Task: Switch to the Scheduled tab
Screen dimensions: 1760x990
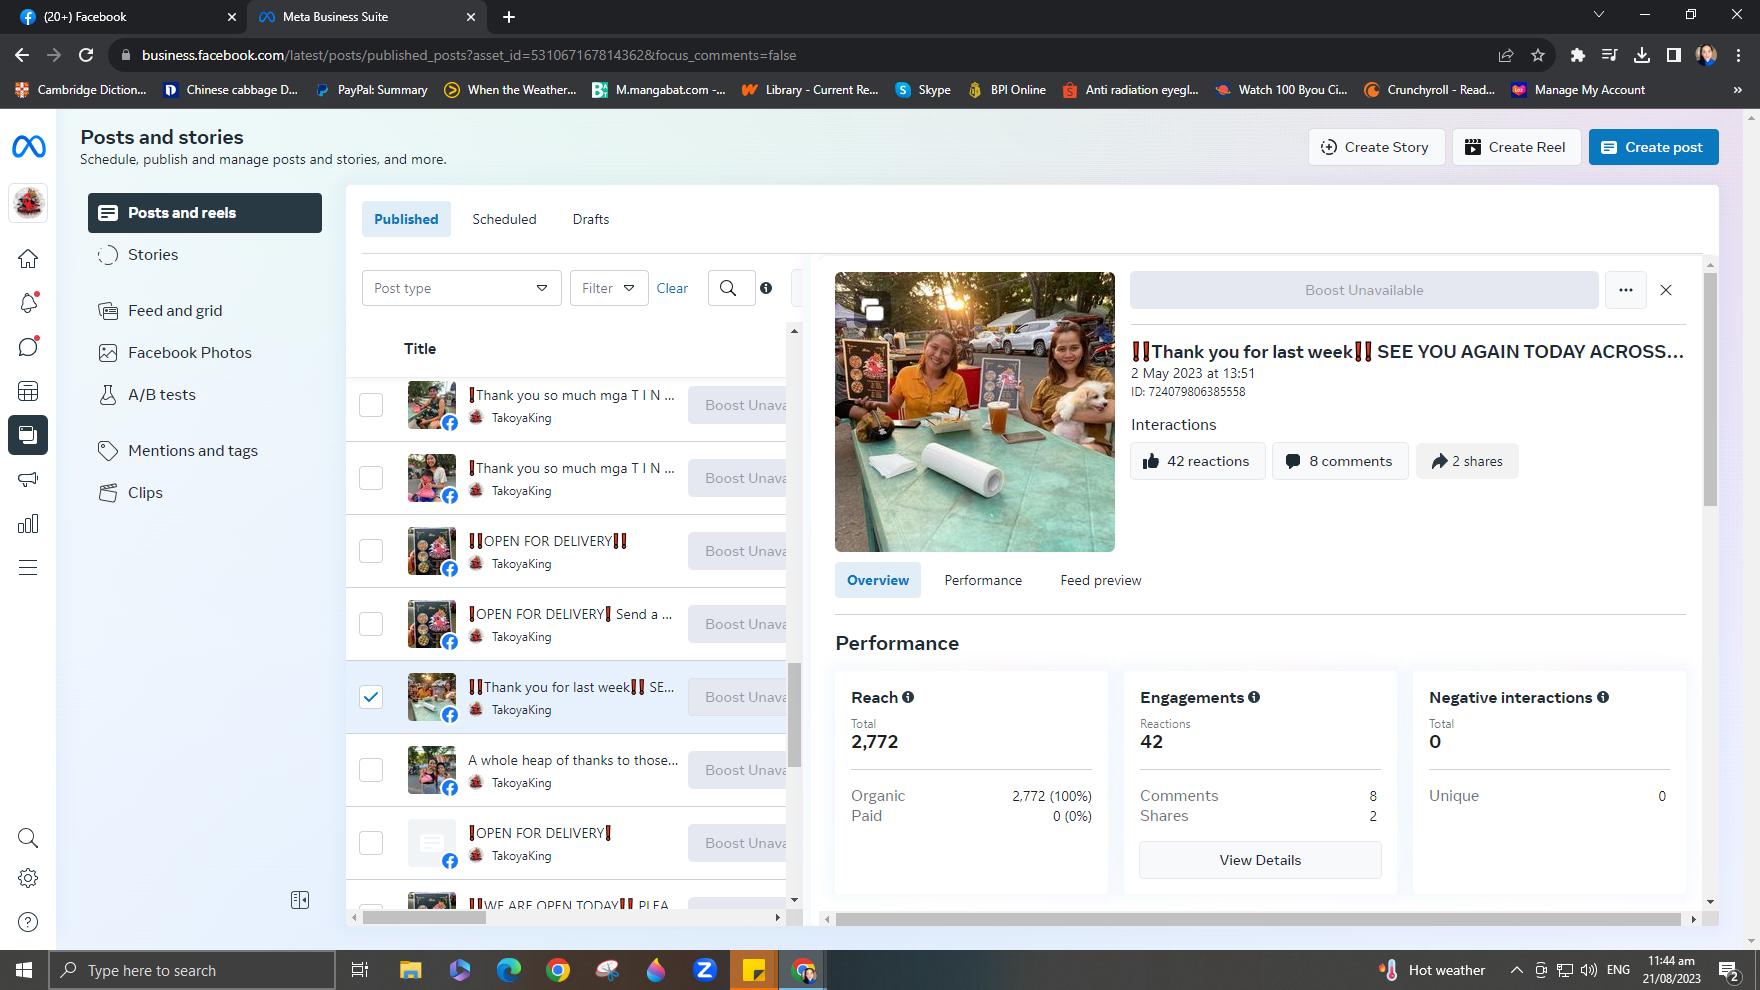Action: pyautogui.click(x=504, y=219)
